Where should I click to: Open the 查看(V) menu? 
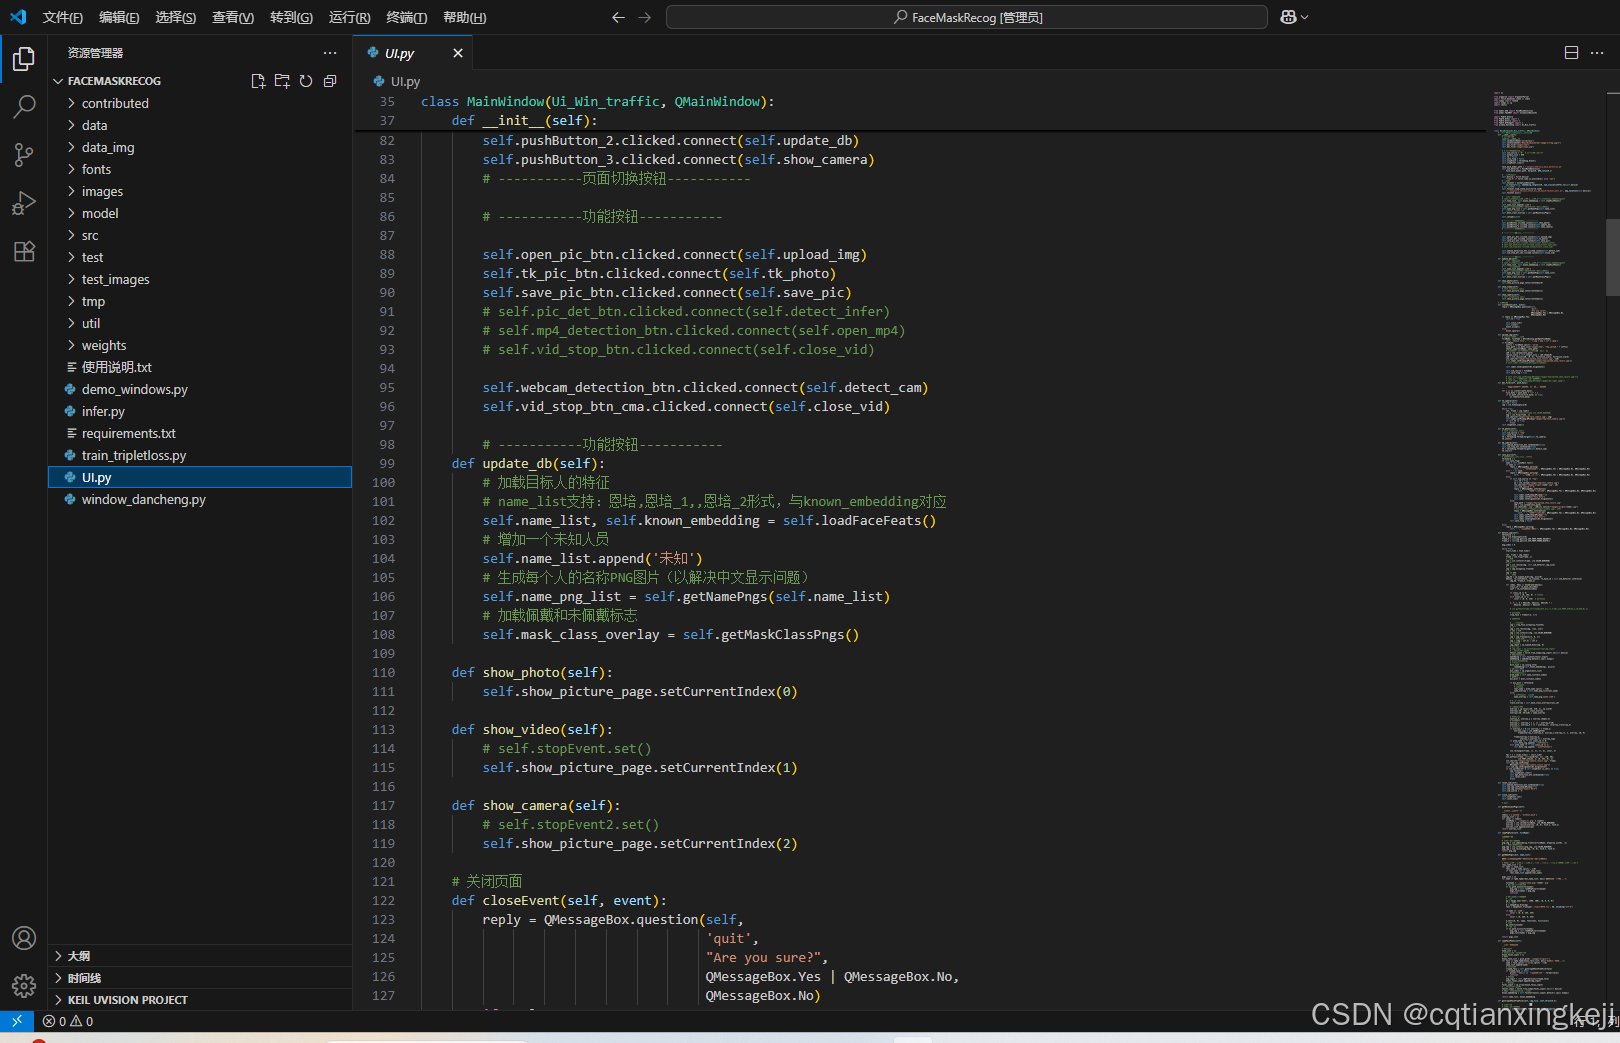pos(233,17)
